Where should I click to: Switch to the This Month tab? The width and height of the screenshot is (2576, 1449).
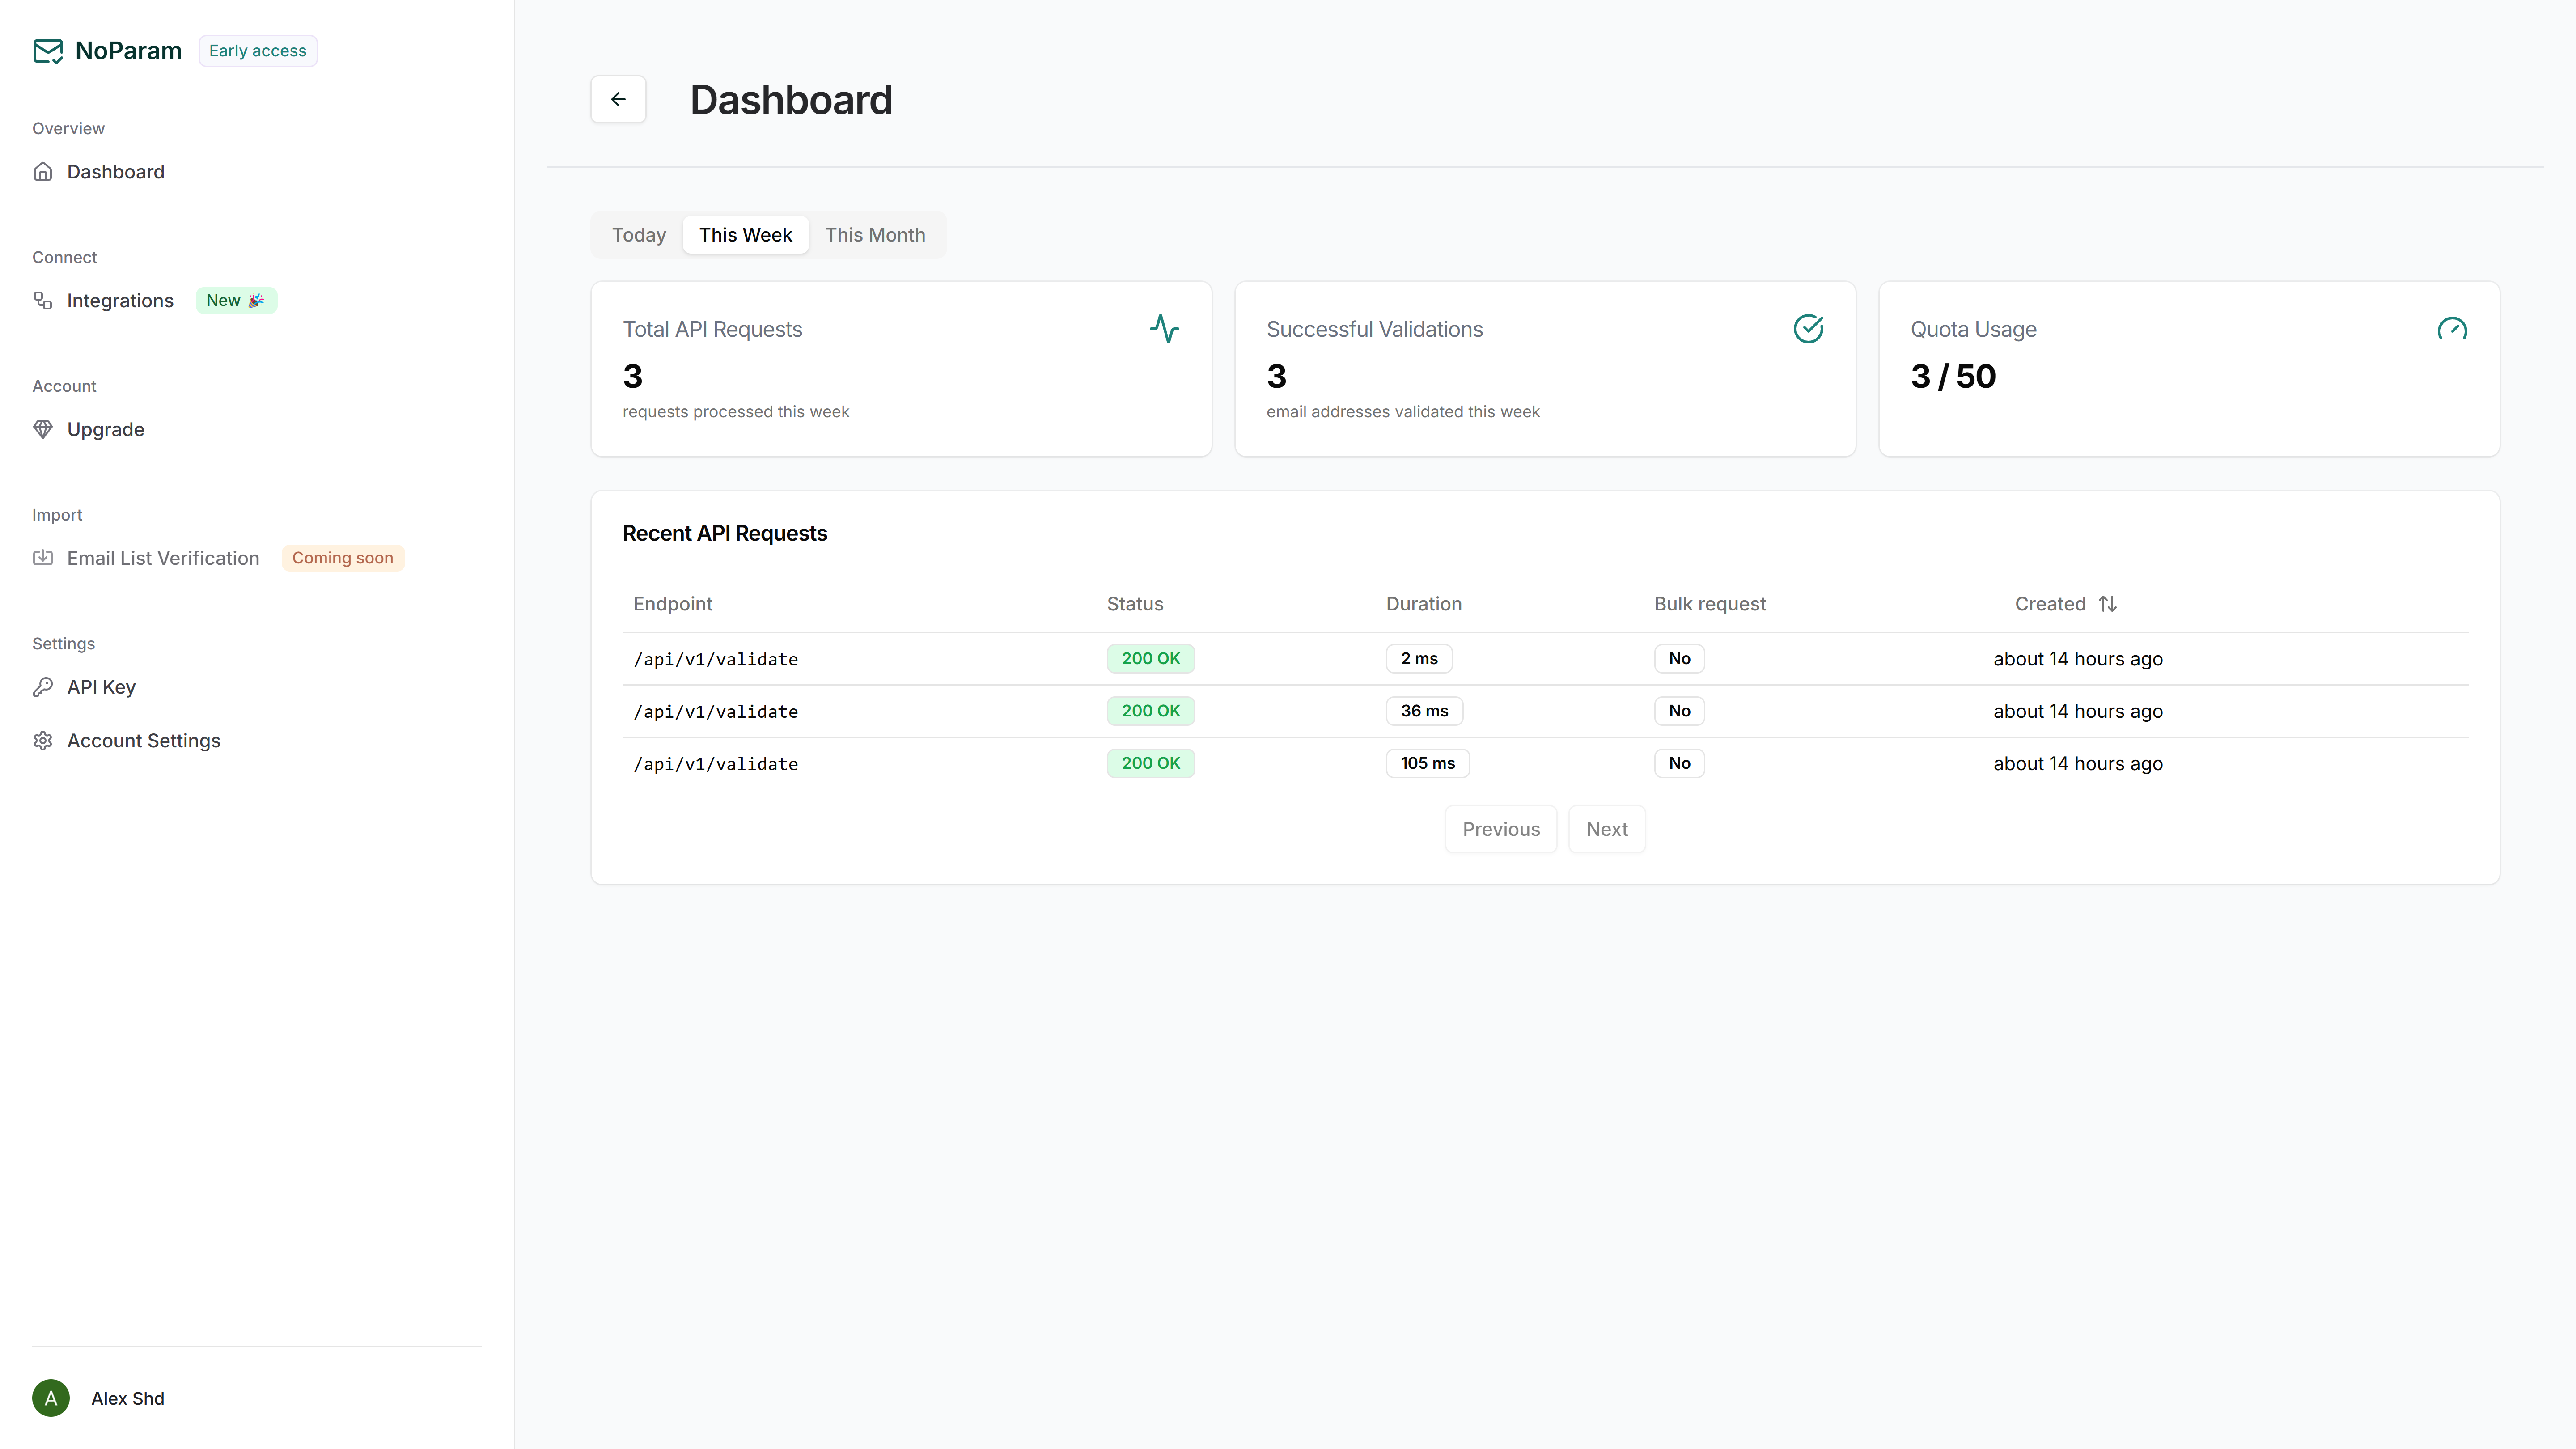click(875, 235)
